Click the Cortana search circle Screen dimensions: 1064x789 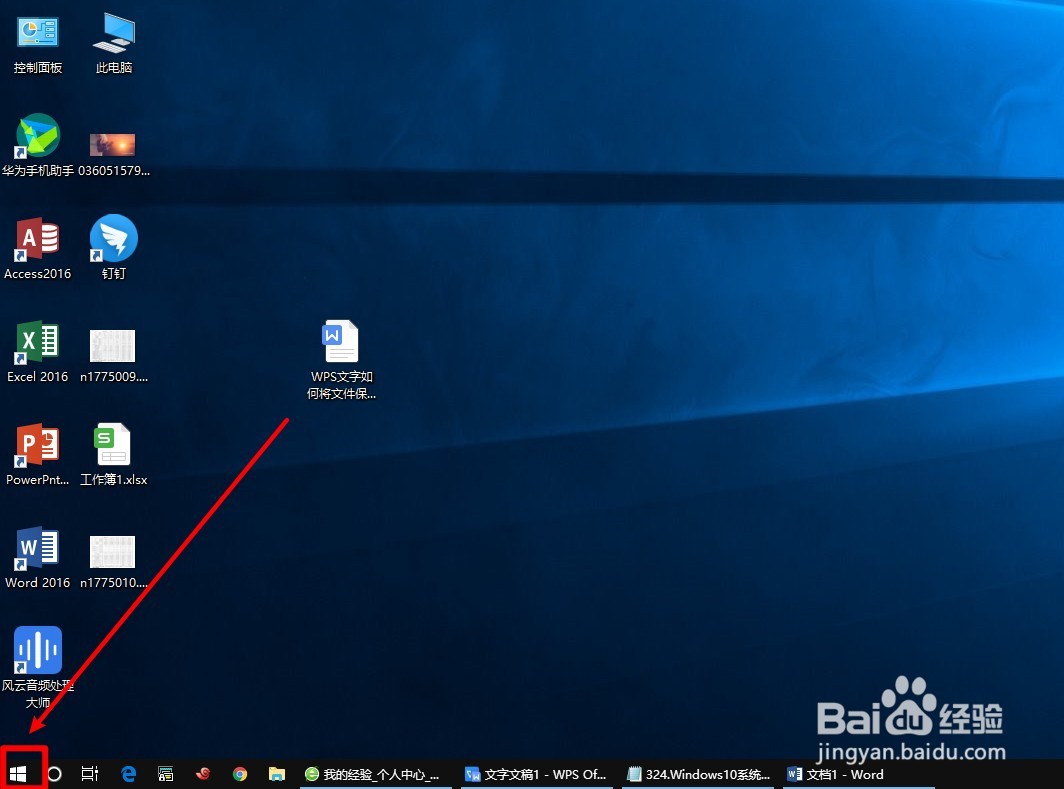coord(54,773)
